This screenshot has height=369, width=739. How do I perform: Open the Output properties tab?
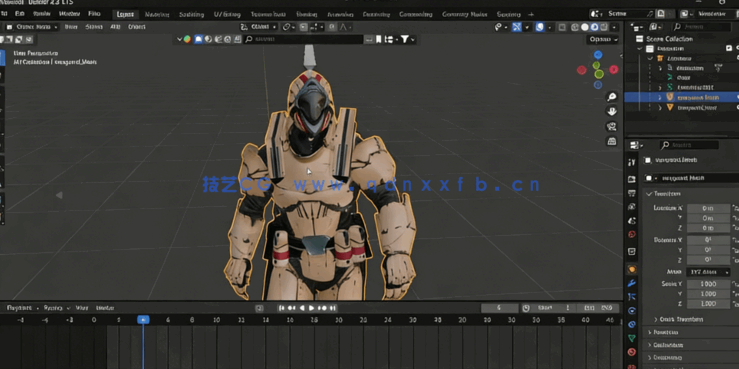coord(632,193)
